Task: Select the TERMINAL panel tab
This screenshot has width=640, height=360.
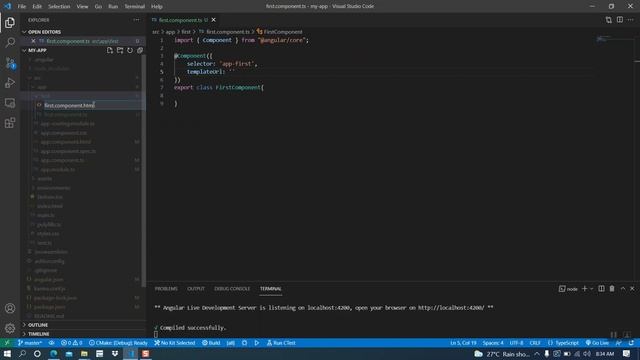Action: (271, 289)
